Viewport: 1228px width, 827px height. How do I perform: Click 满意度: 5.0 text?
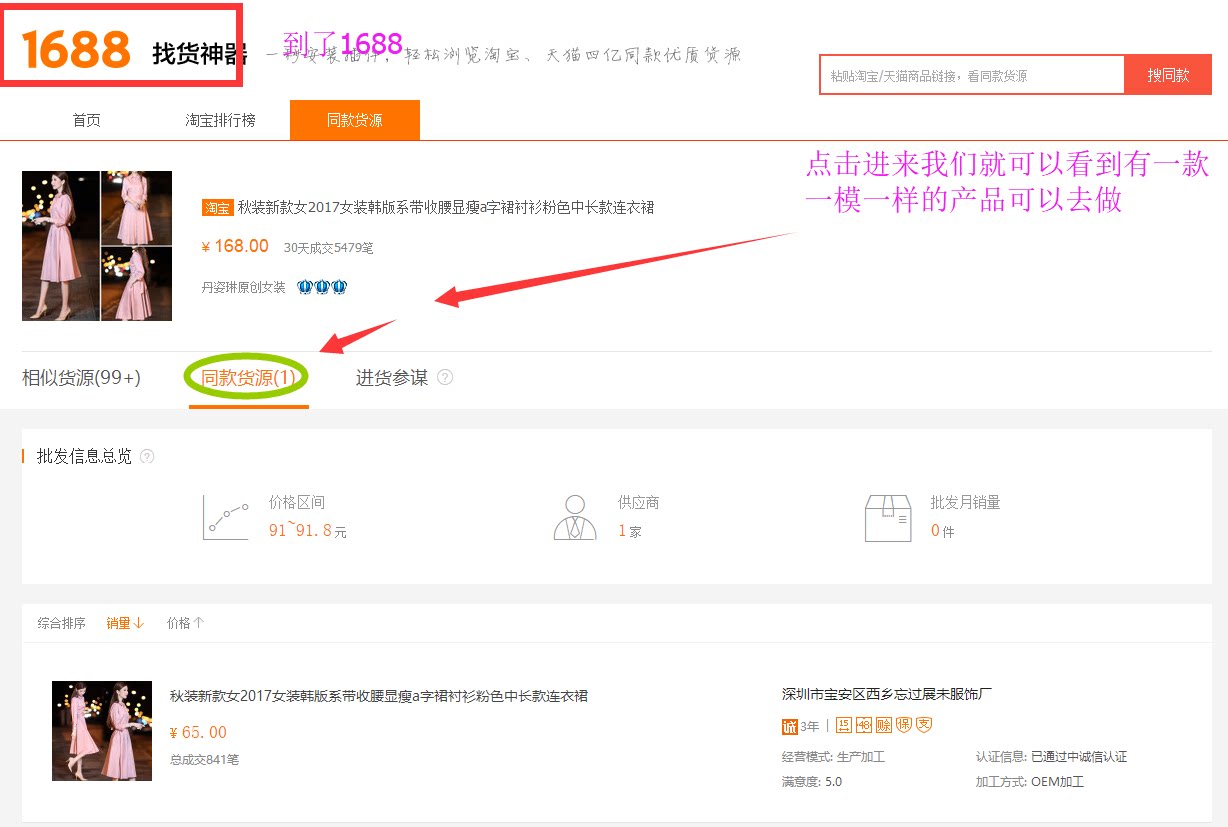(812, 782)
